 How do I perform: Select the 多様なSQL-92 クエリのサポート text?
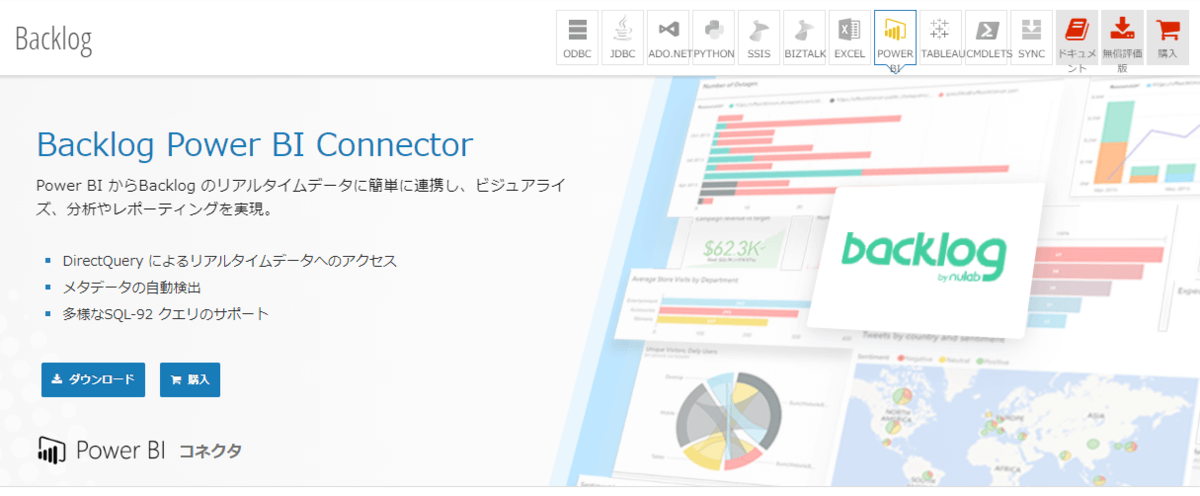tap(166, 314)
